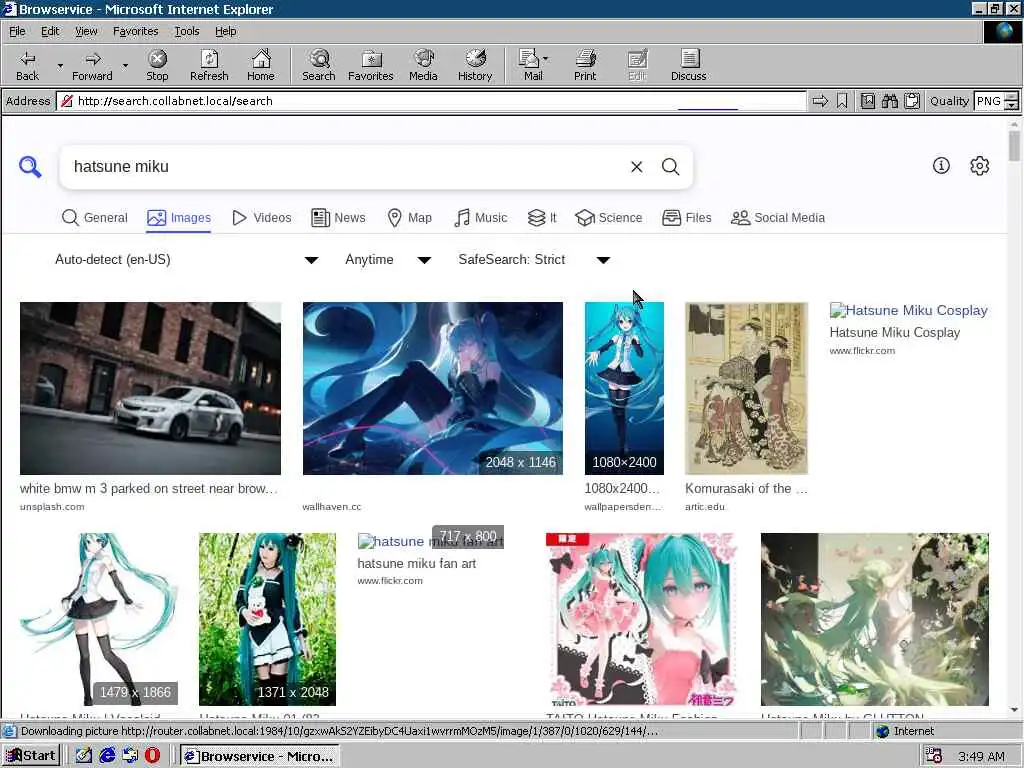
Task: Switch to the News search tab
Action: tap(338, 217)
